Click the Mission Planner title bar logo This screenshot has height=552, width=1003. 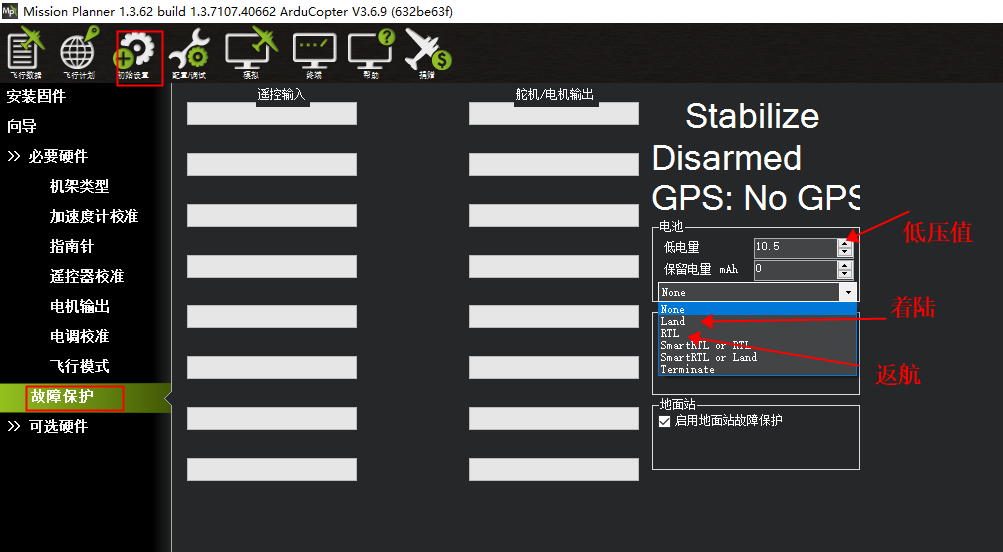tap(9, 11)
